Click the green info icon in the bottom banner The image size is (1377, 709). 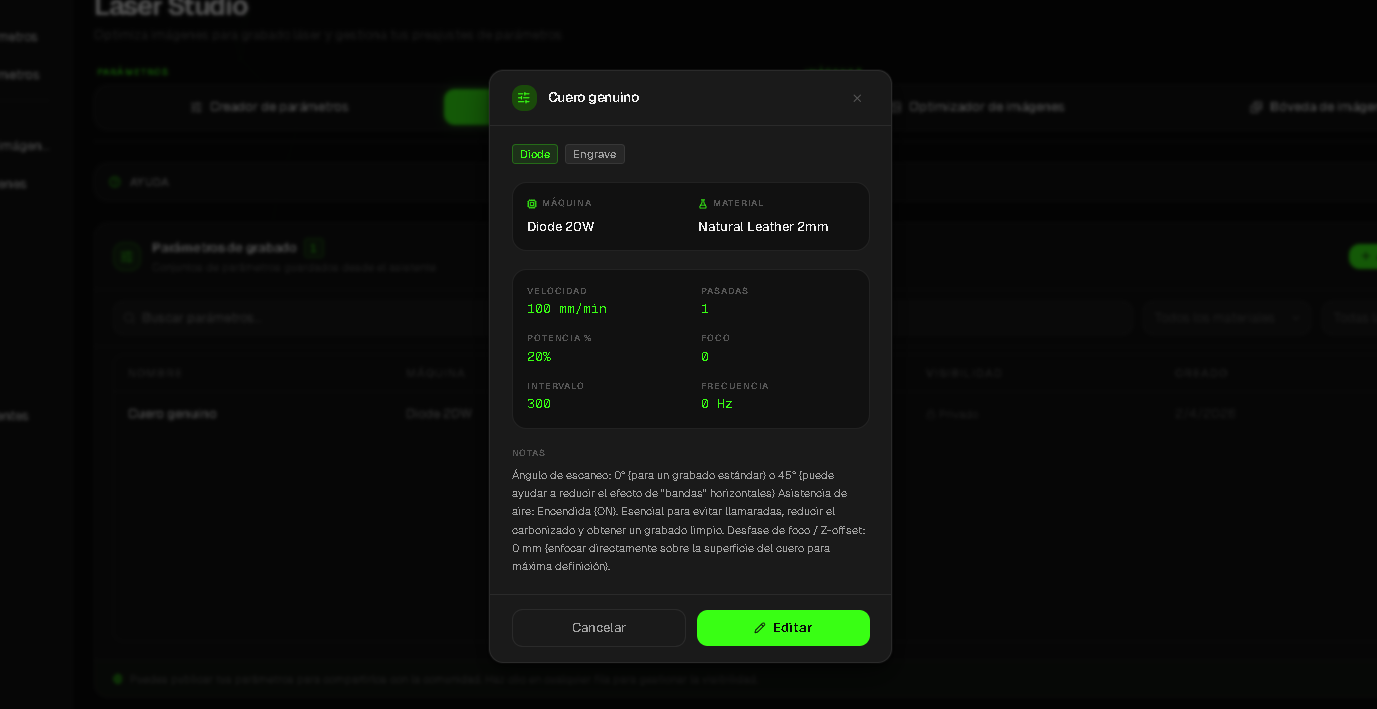tap(118, 679)
